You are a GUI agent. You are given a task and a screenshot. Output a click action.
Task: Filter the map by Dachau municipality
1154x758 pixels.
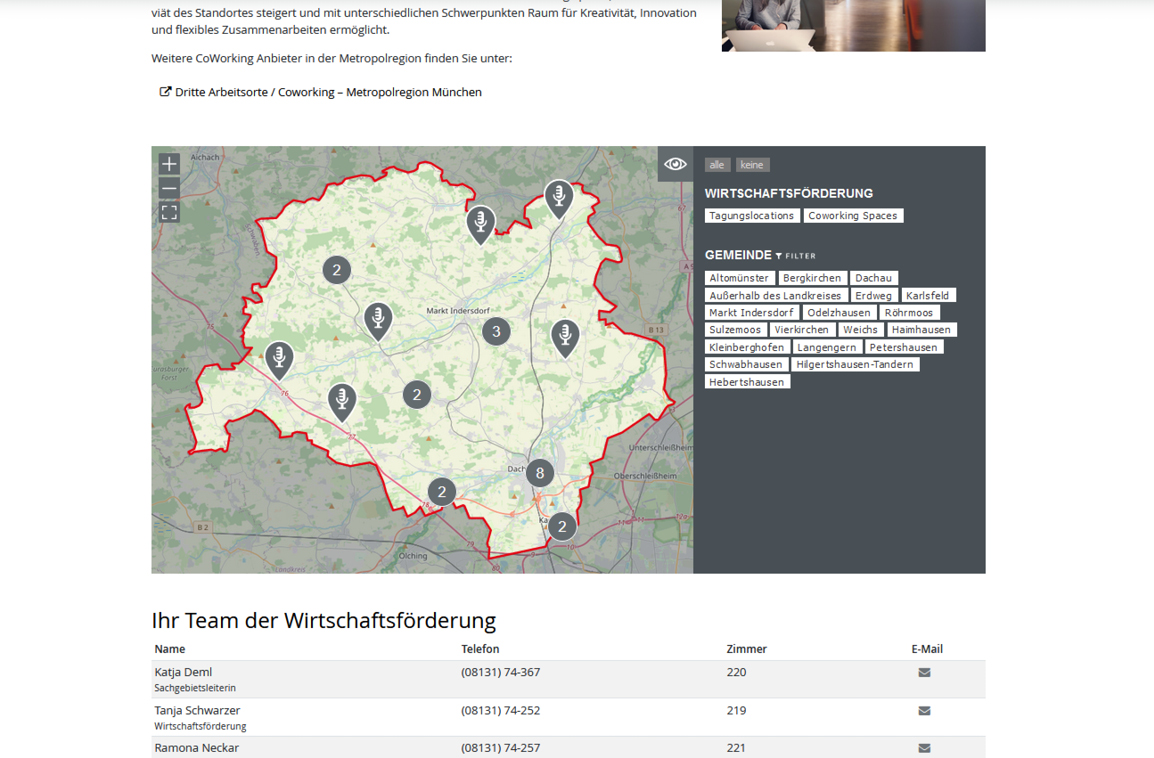(x=873, y=278)
